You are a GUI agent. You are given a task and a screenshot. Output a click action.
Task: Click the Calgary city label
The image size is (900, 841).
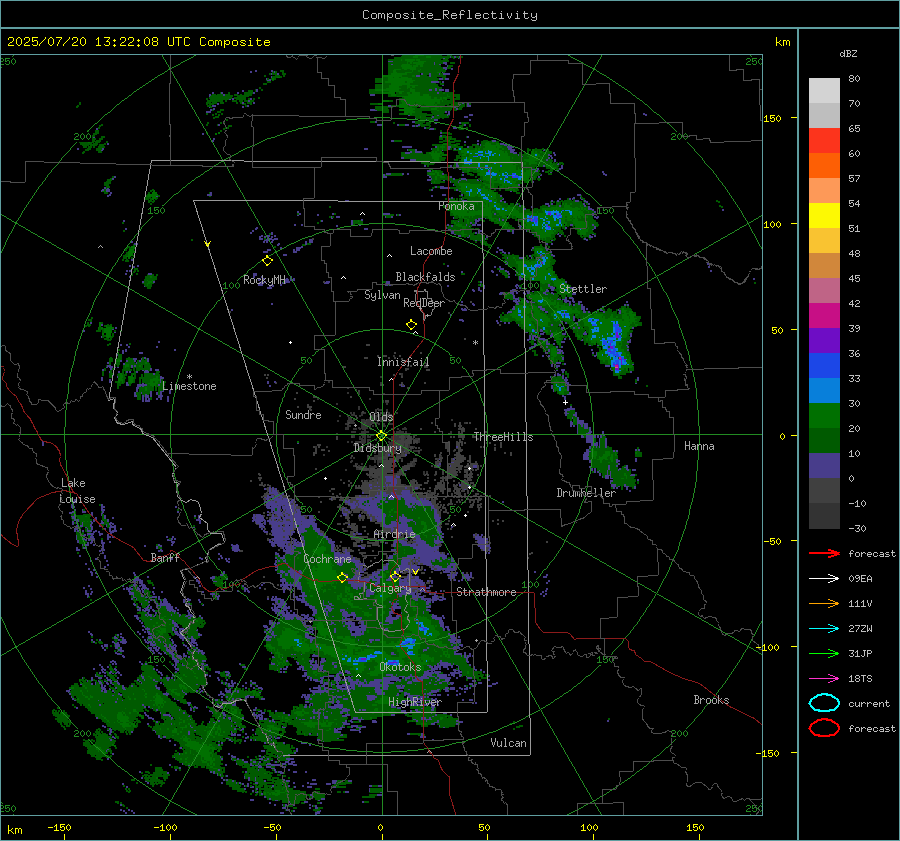coord(390,588)
